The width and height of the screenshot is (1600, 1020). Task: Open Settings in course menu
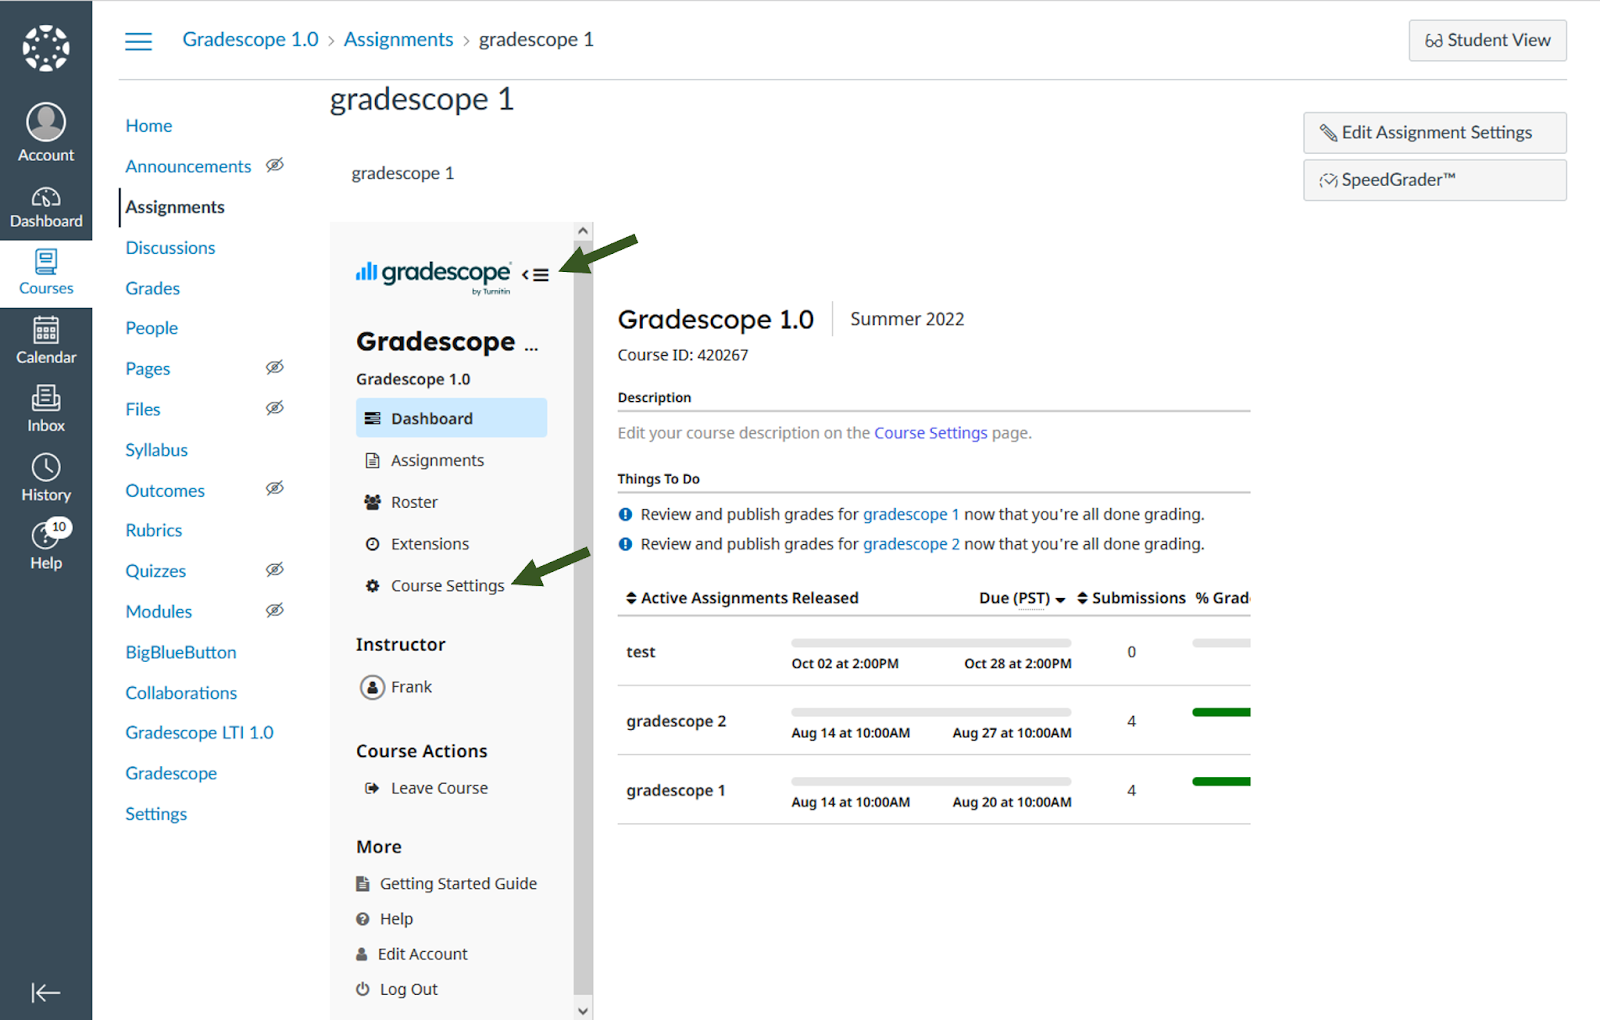click(x=156, y=814)
